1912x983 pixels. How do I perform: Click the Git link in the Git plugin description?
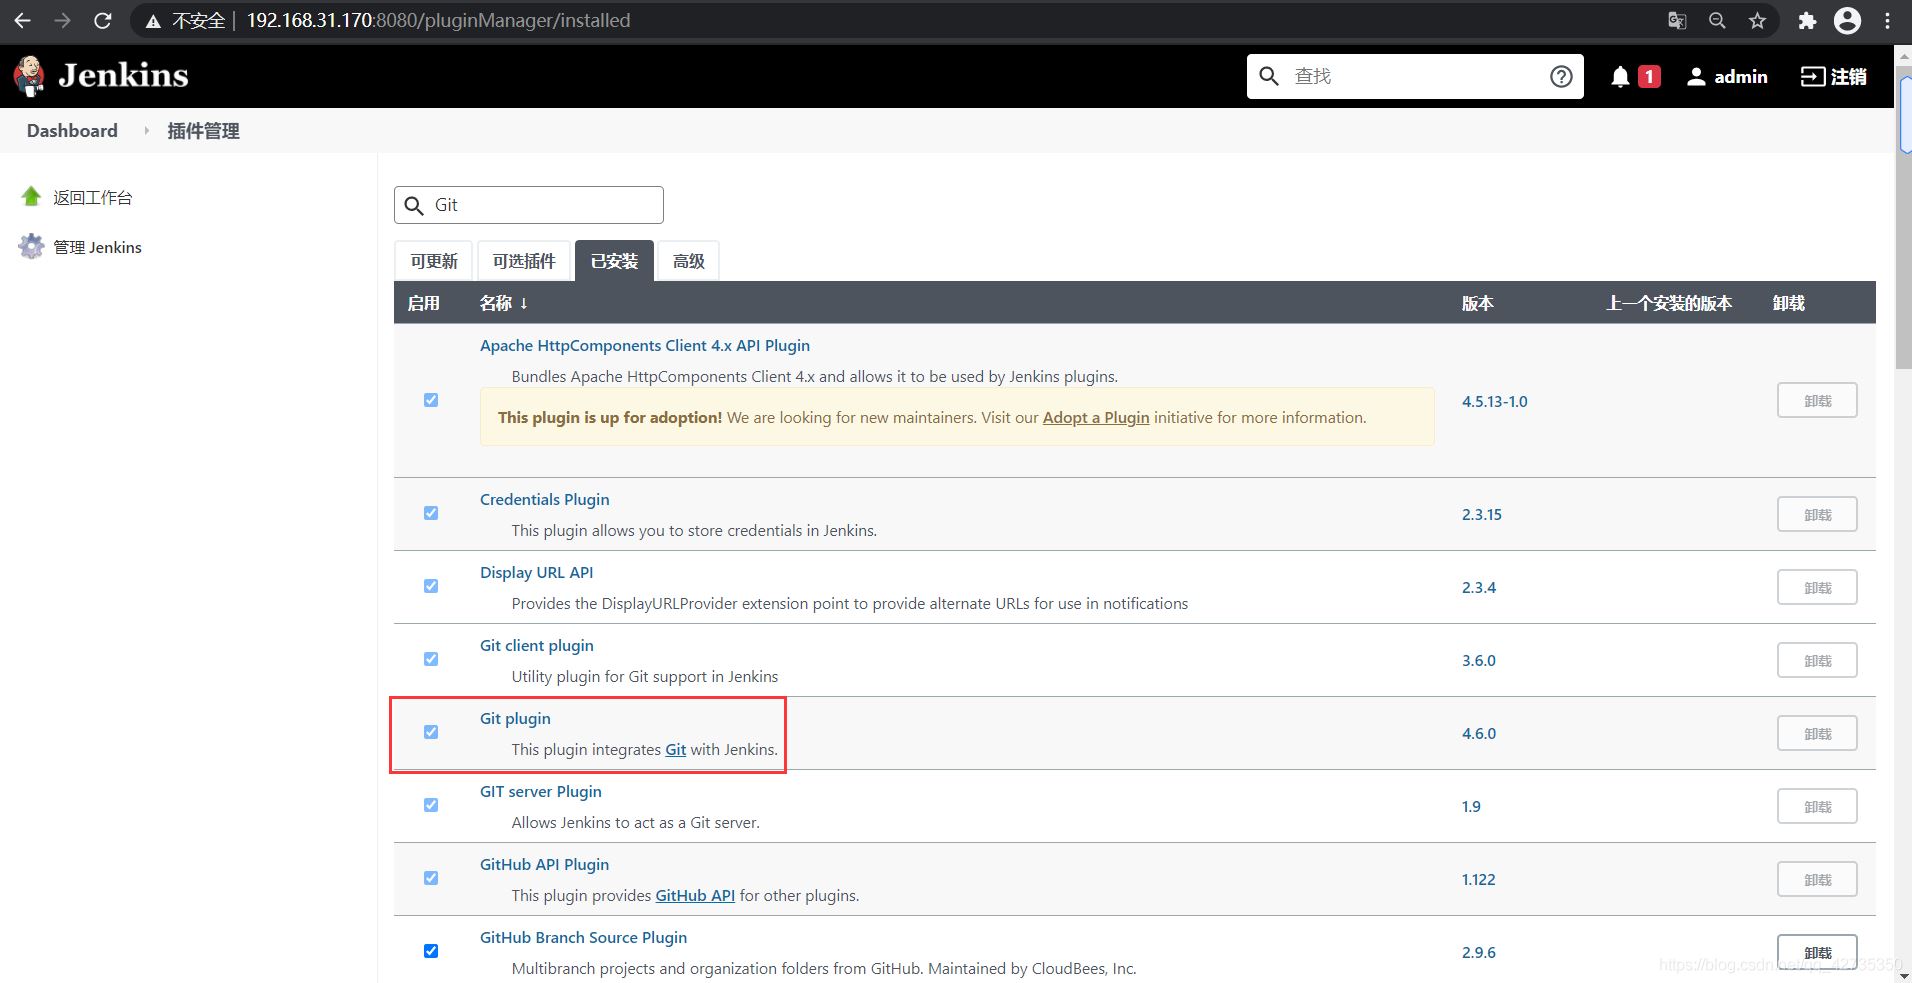coord(676,749)
